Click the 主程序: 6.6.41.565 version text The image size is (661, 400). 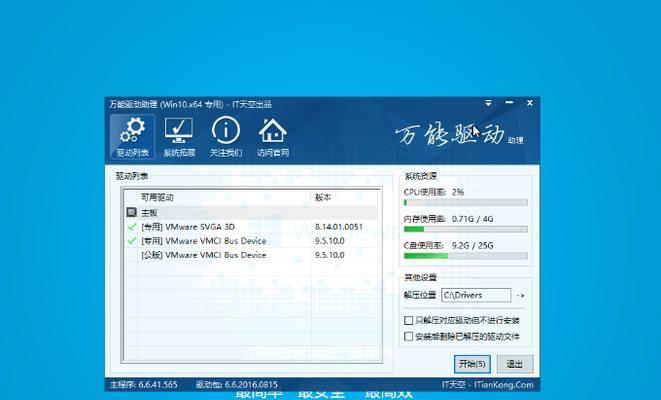click(144, 385)
